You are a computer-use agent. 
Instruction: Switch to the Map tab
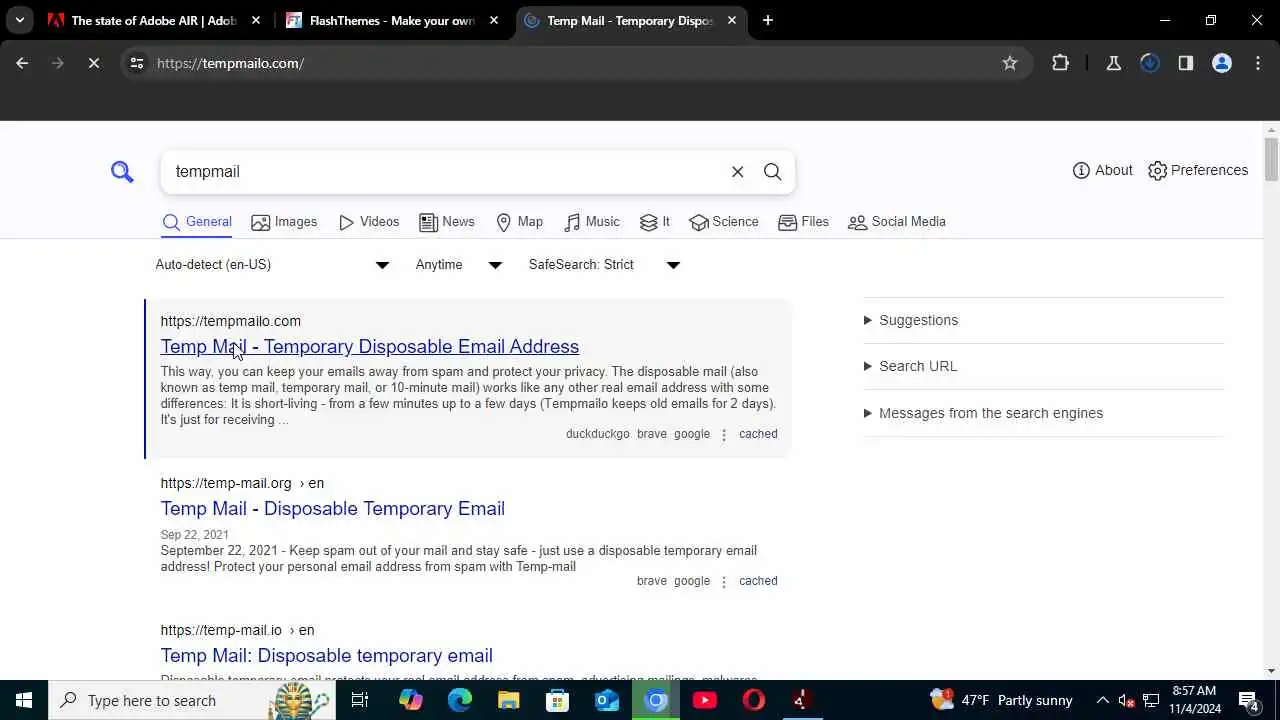(x=519, y=222)
